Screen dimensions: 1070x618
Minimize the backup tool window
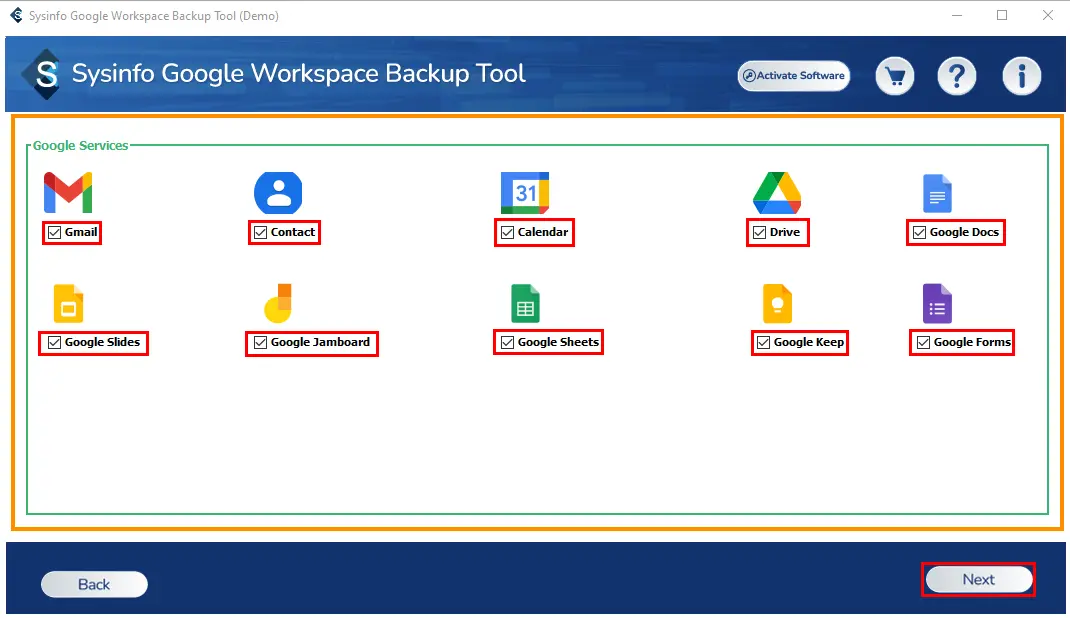click(x=957, y=15)
